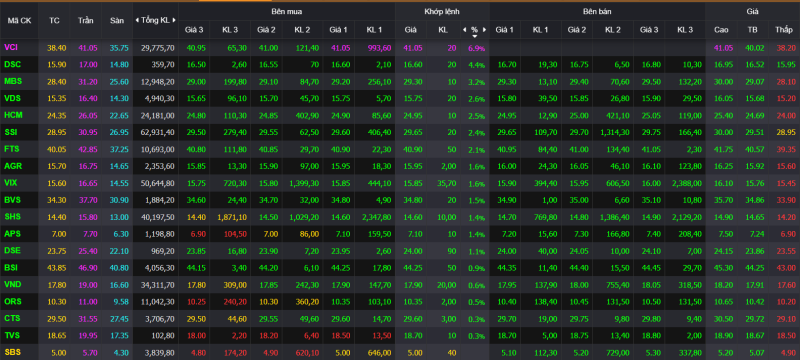Open SBS stock symbol
The image size is (800, 360).
point(12,352)
